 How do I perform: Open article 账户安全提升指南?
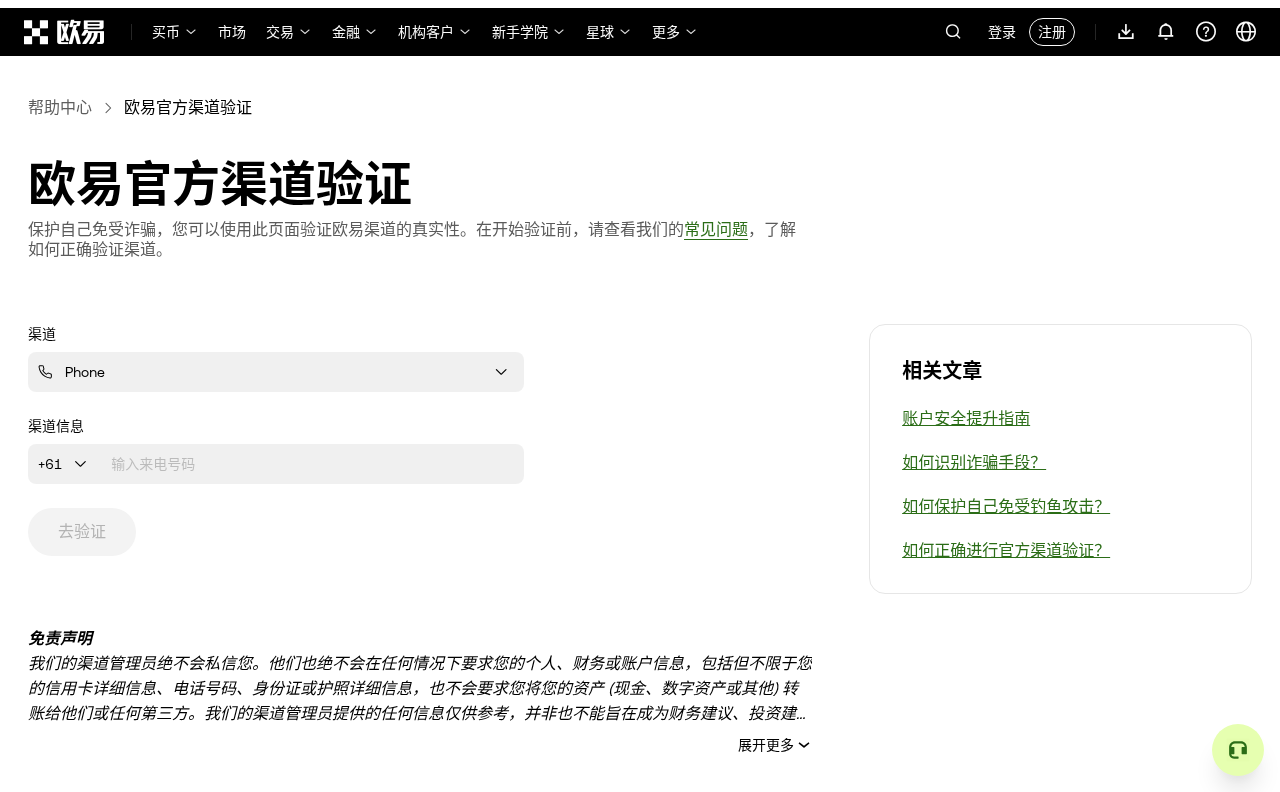coord(966,418)
